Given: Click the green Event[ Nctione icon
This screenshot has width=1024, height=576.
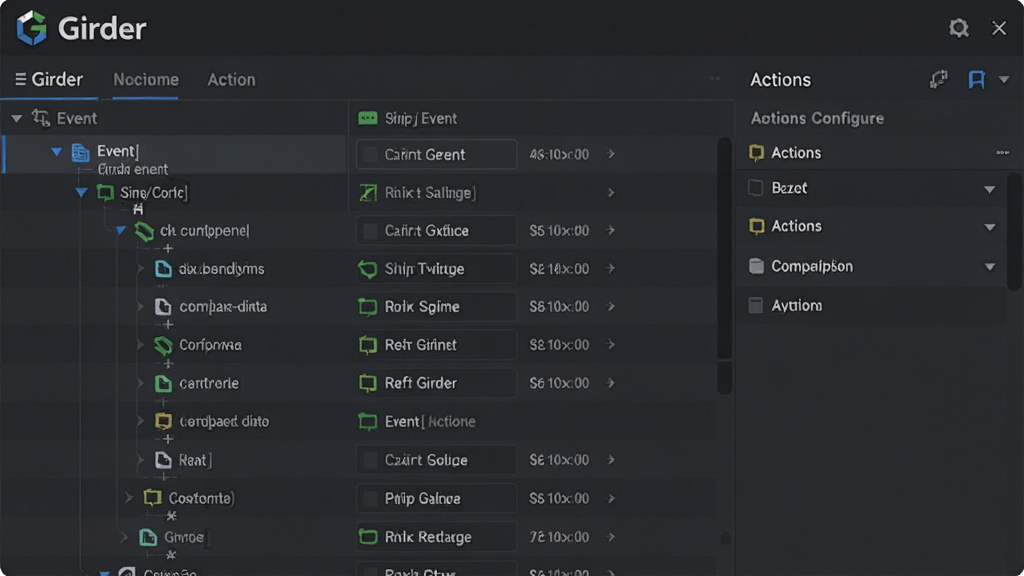Looking at the screenshot, I should tap(368, 422).
